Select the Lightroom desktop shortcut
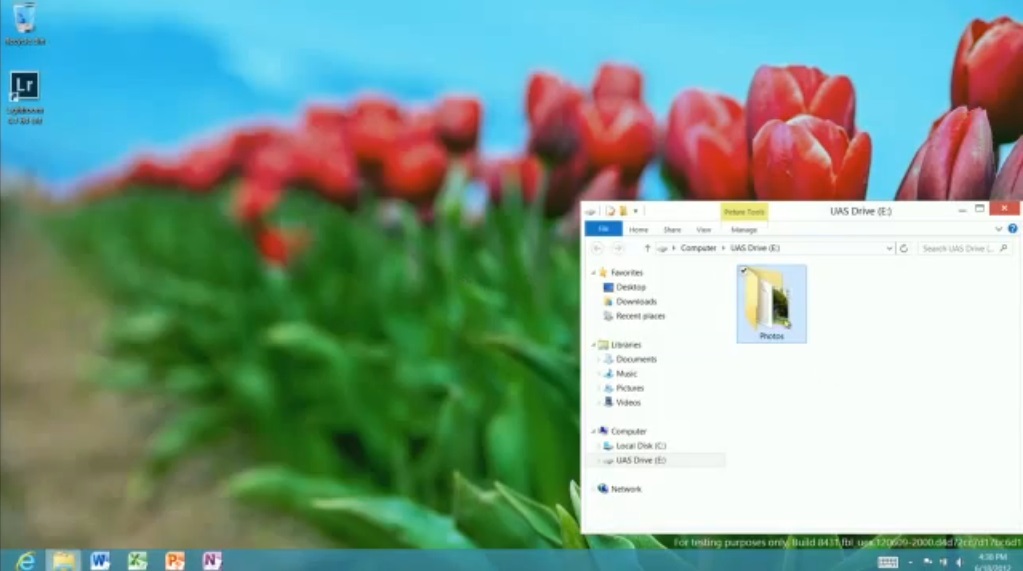The image size is (1023, 571). [x=25, y=97]
